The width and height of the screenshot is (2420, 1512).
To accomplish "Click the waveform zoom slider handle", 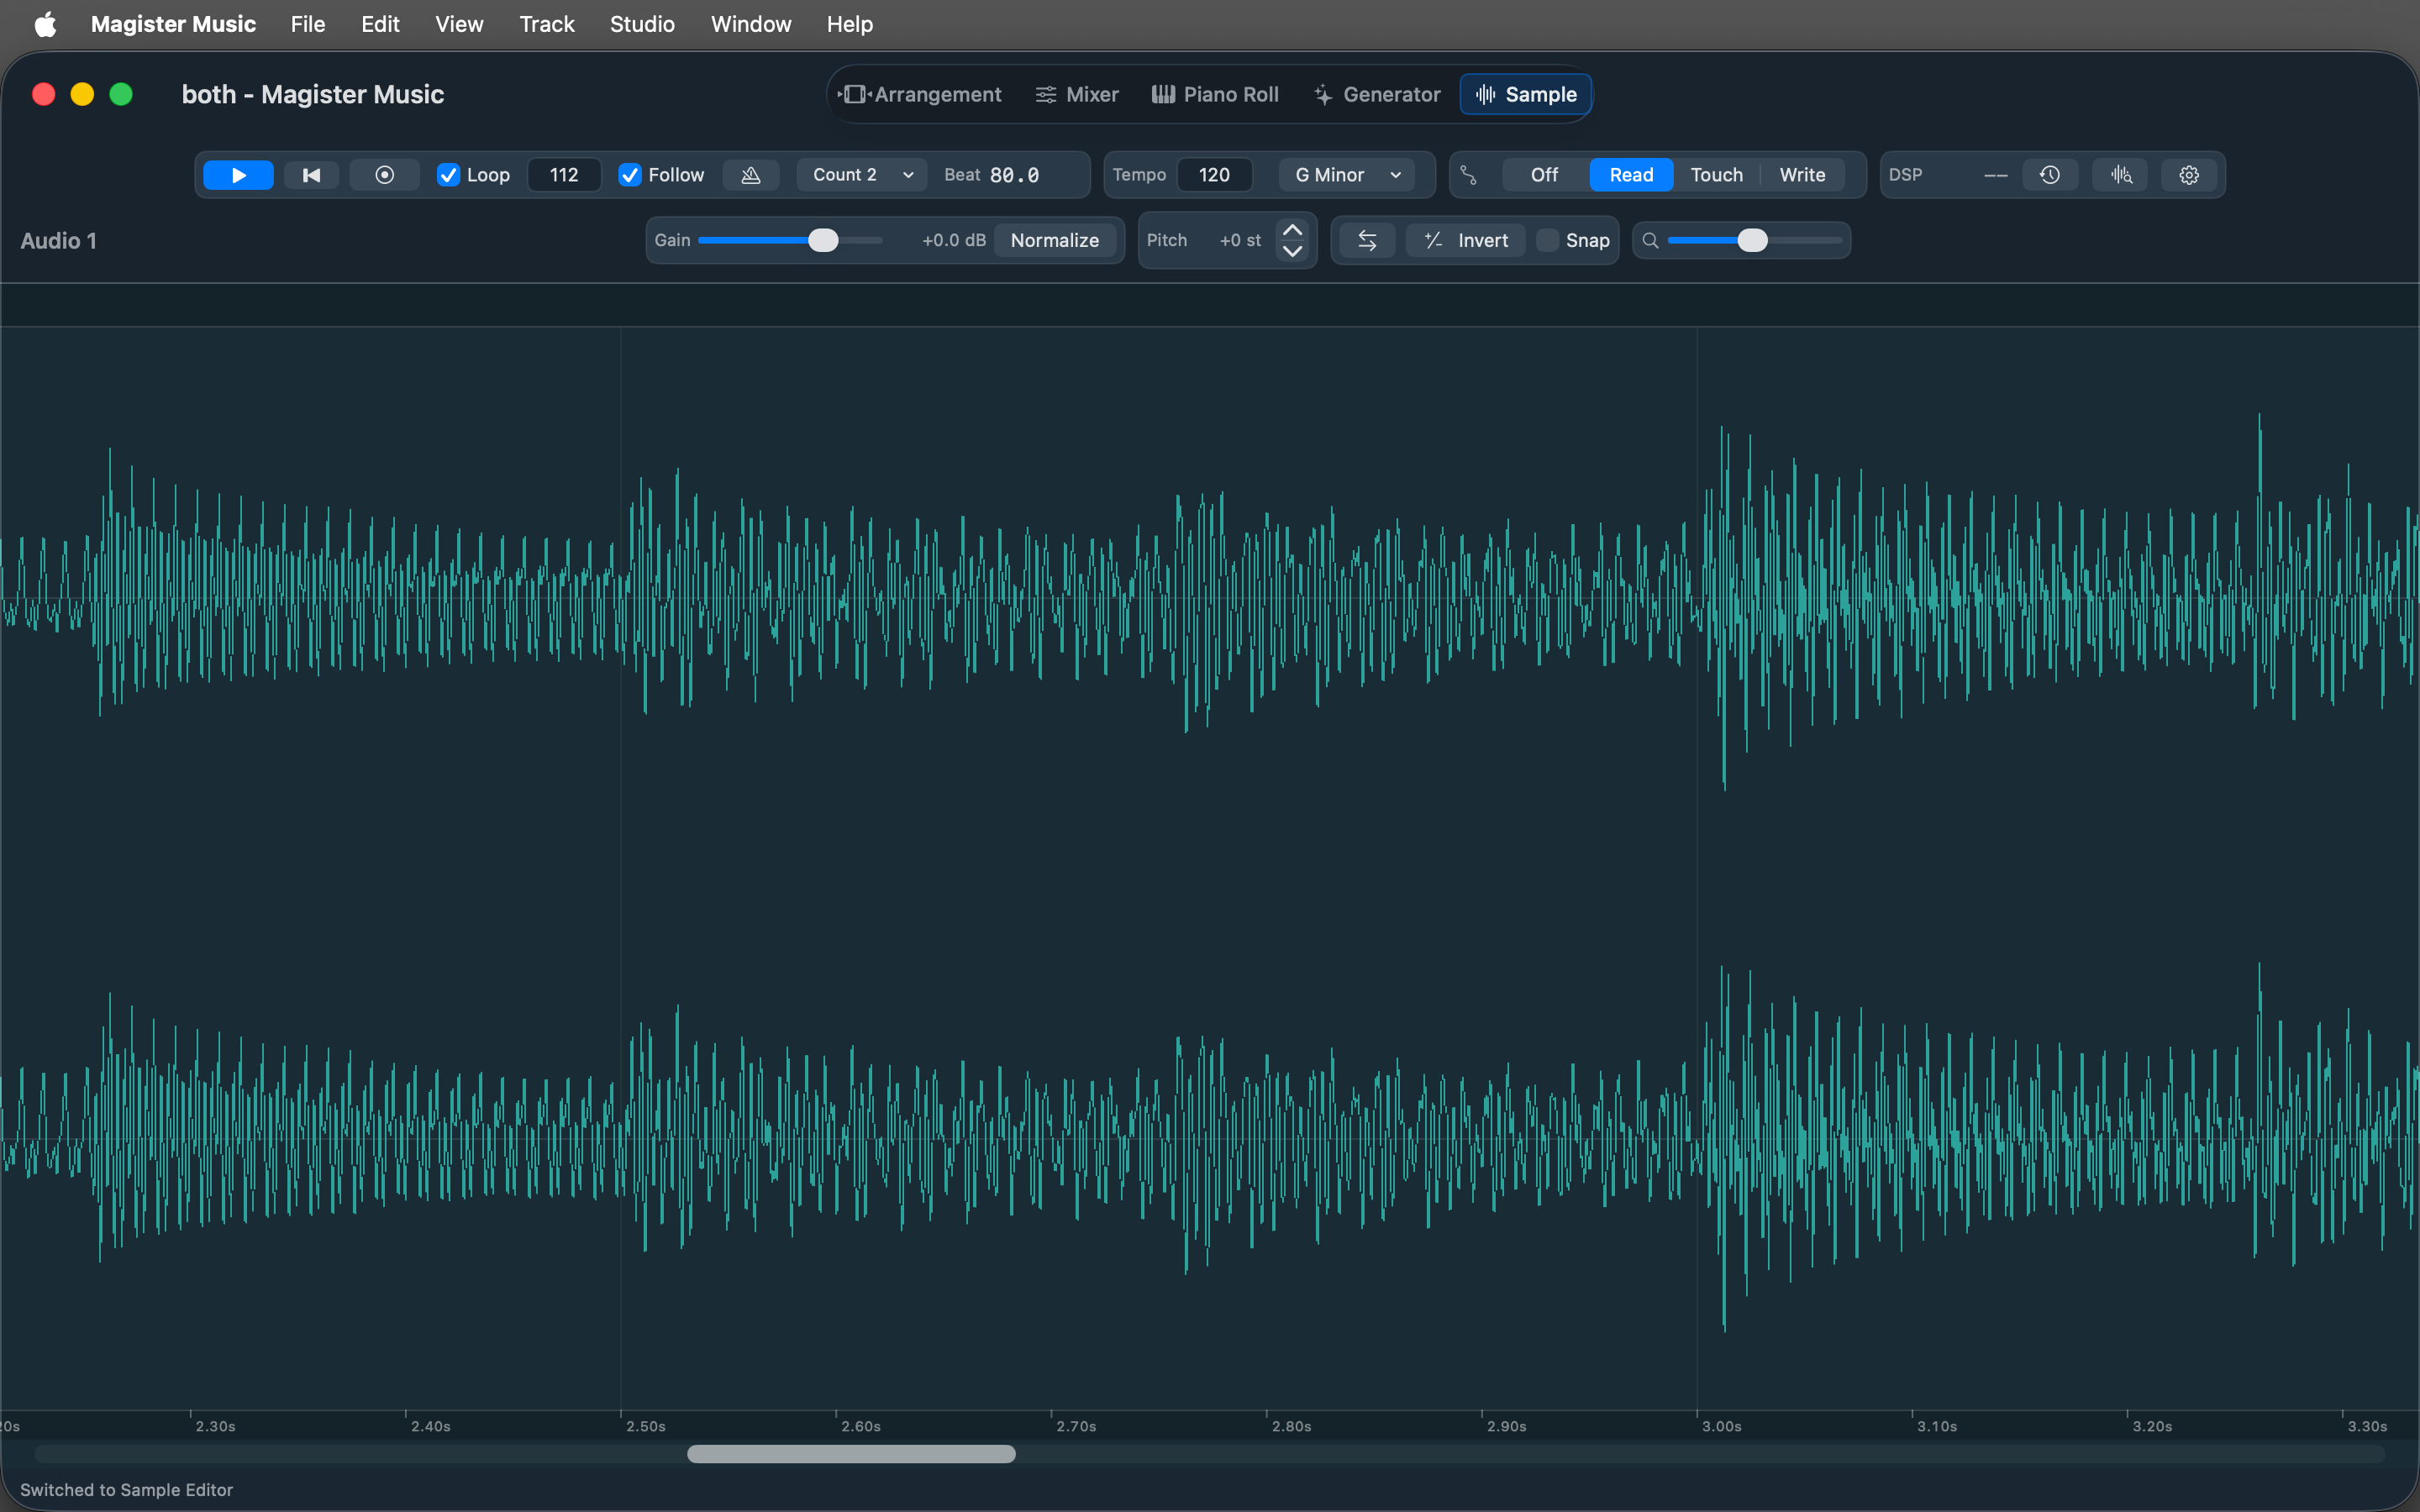I will [x=1752, y=240].
